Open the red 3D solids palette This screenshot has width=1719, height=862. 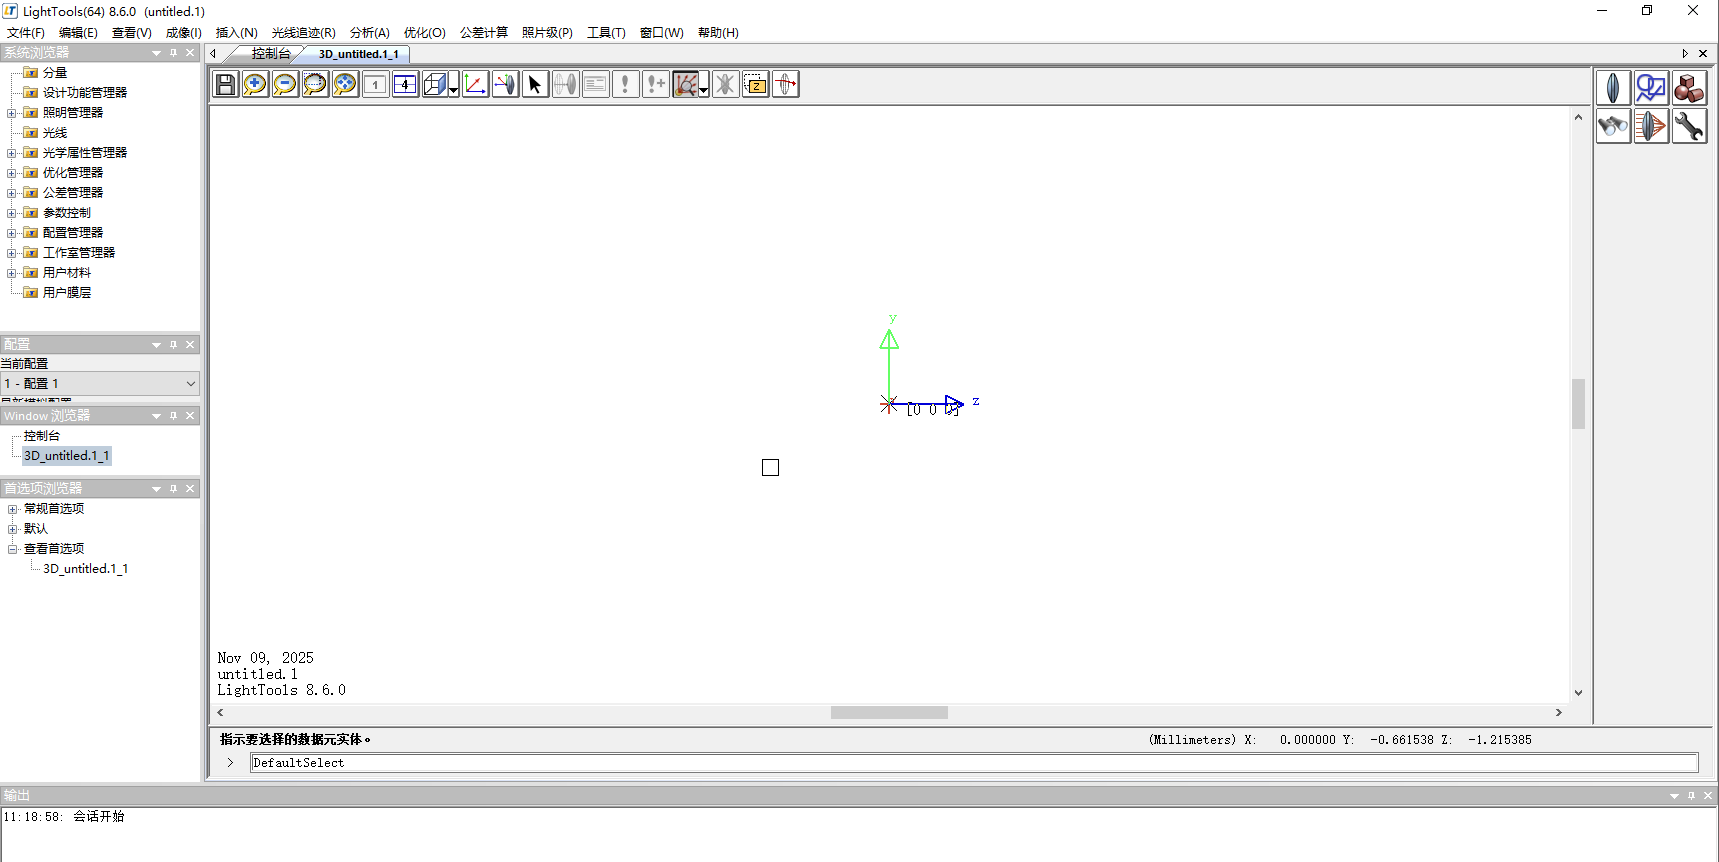[x=1689, y=88]
